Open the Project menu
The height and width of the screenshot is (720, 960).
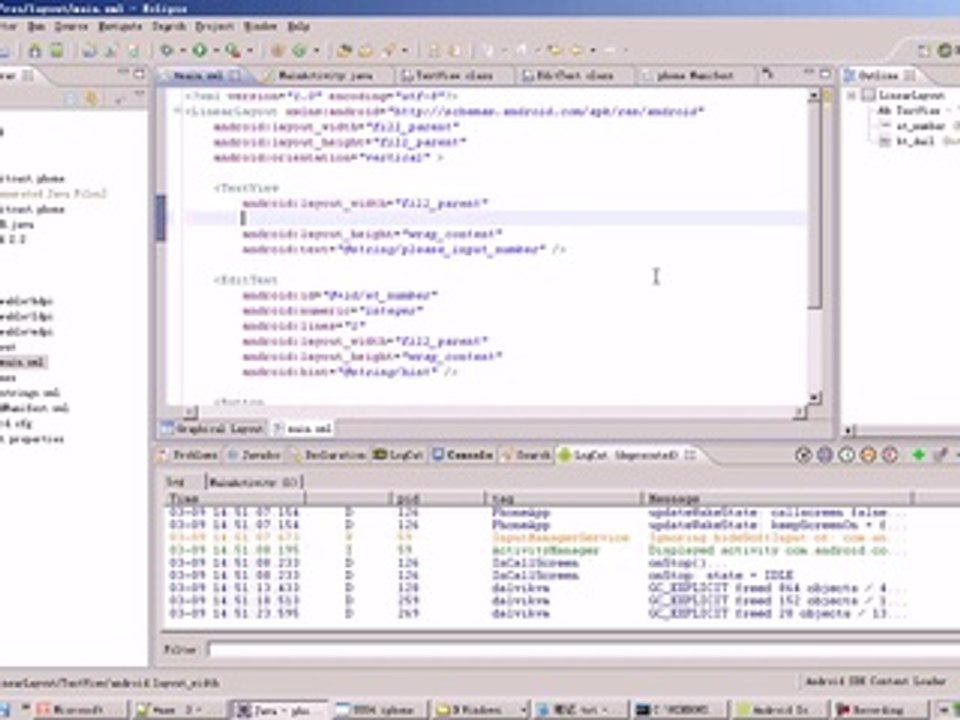point(214,26)
